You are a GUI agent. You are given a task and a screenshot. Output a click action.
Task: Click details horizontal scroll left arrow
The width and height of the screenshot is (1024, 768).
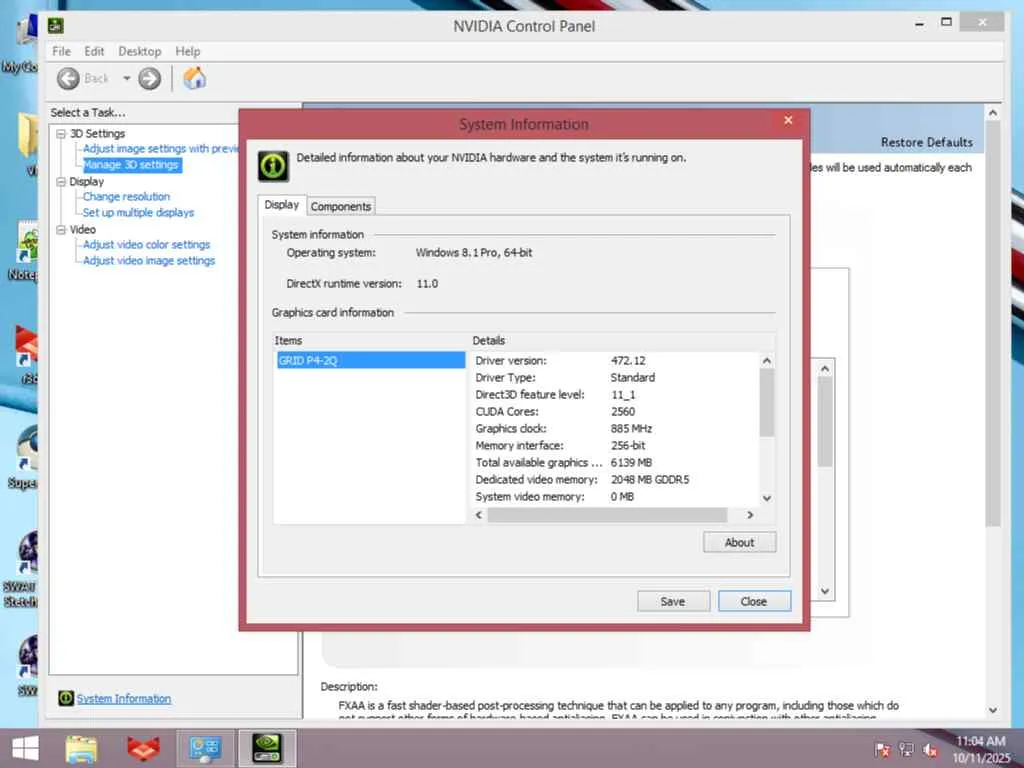[479, 515]
